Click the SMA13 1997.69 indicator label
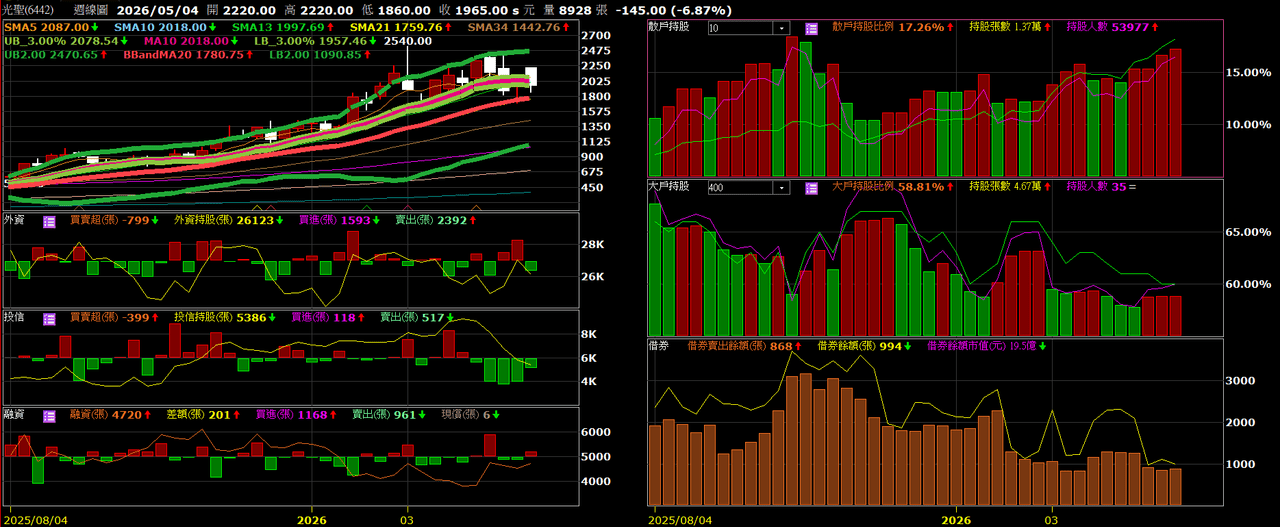1280x527 pixels. pyautogui.click(x=285, y=27)
